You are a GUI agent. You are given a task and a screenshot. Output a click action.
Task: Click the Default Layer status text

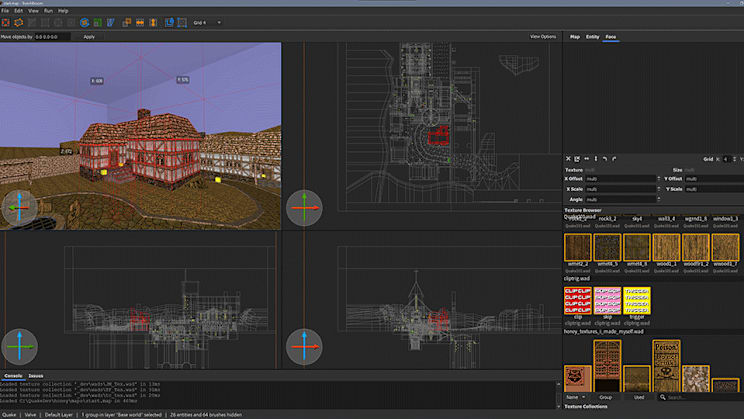59,415
